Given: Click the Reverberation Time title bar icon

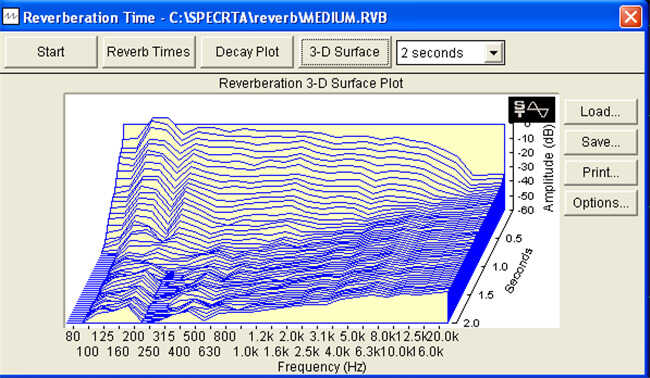Looking at the screenshot, I should [x=10, y=17].
